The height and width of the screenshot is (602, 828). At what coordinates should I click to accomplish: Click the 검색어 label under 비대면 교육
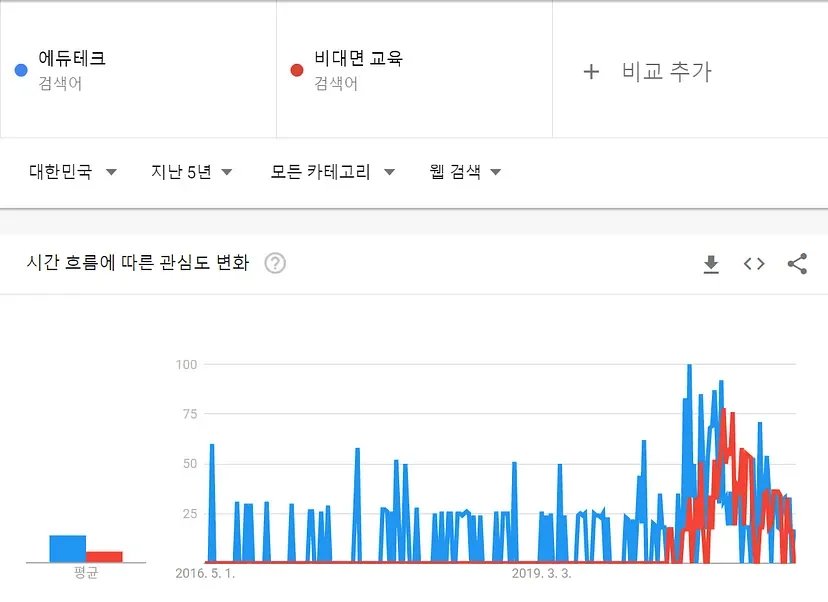tap(336, 83)
